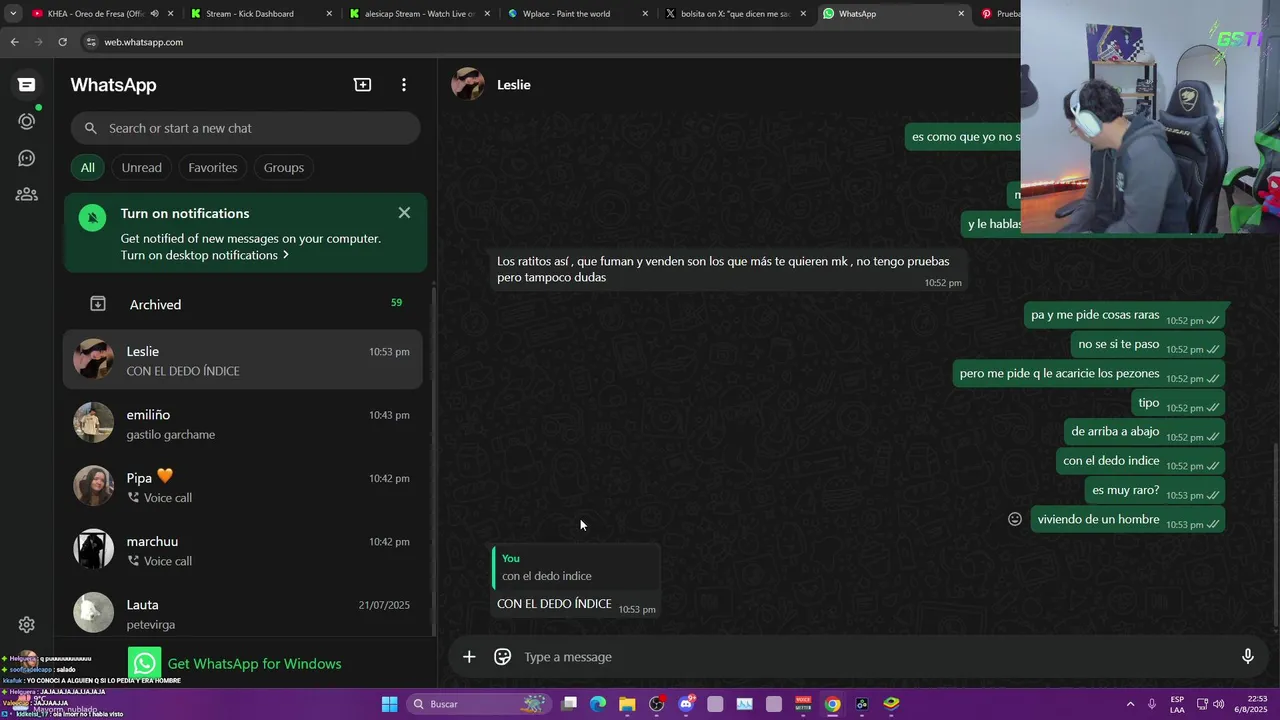Image resolution: width=1280 pixels, height=720 pixels.
Task: Click Leslie's profile picture in chat header
Action: pyautogui.click(x=468, y=84)
